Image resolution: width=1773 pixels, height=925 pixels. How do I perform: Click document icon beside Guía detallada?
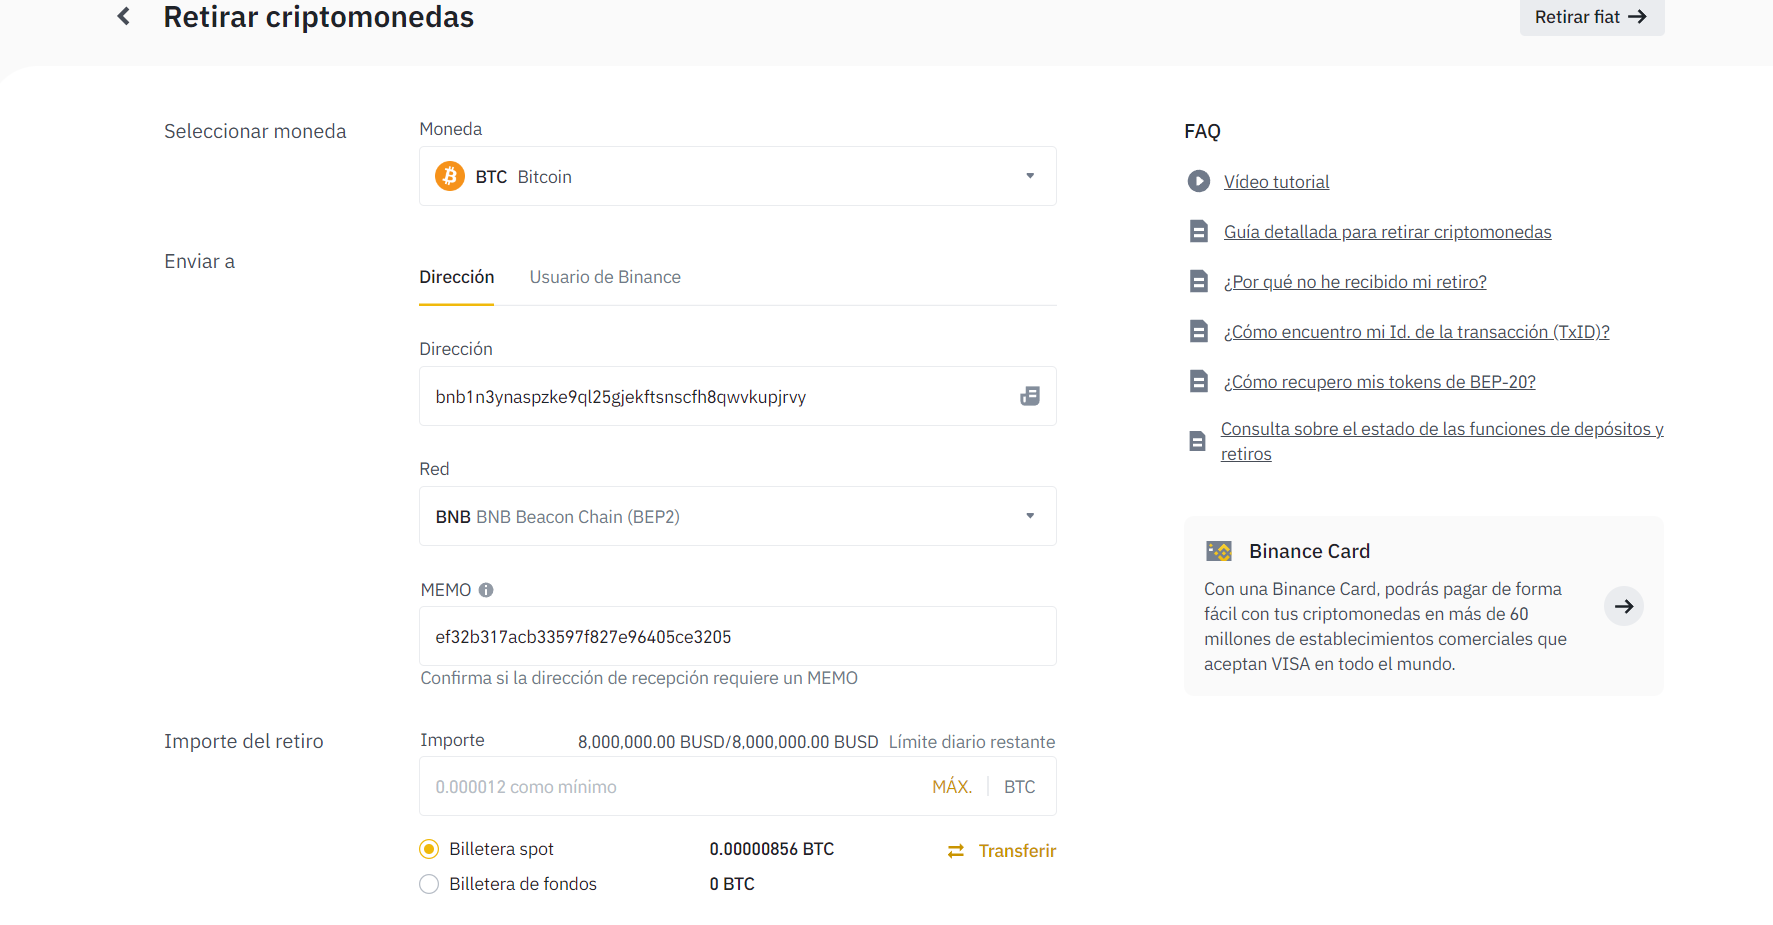1198,231
